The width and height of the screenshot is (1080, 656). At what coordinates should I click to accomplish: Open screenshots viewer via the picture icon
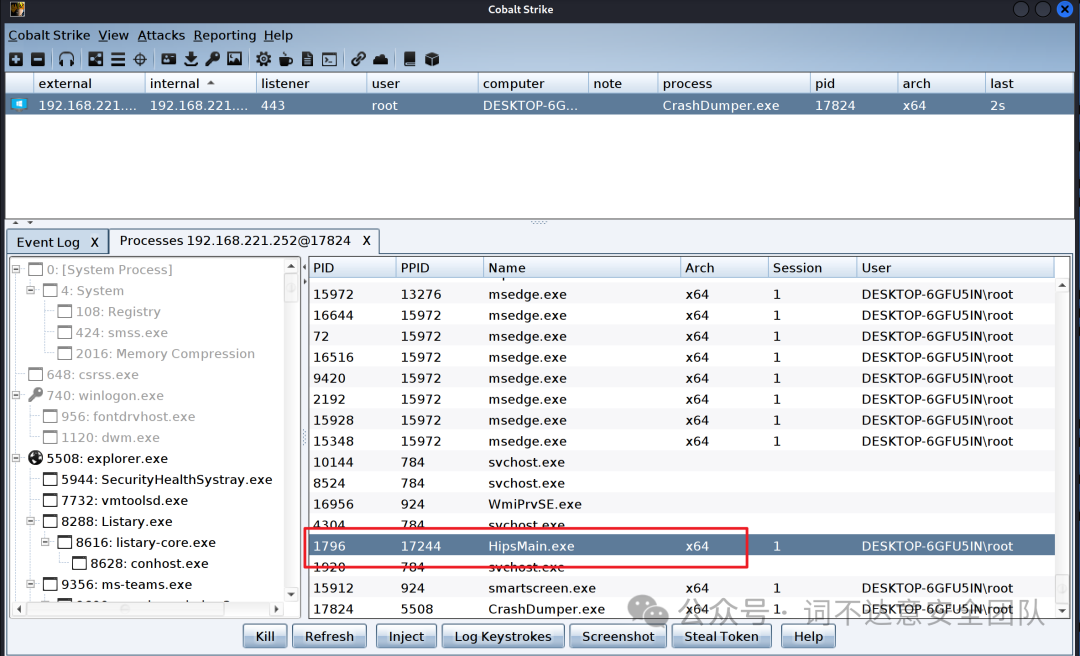click(x=235, y=60)
